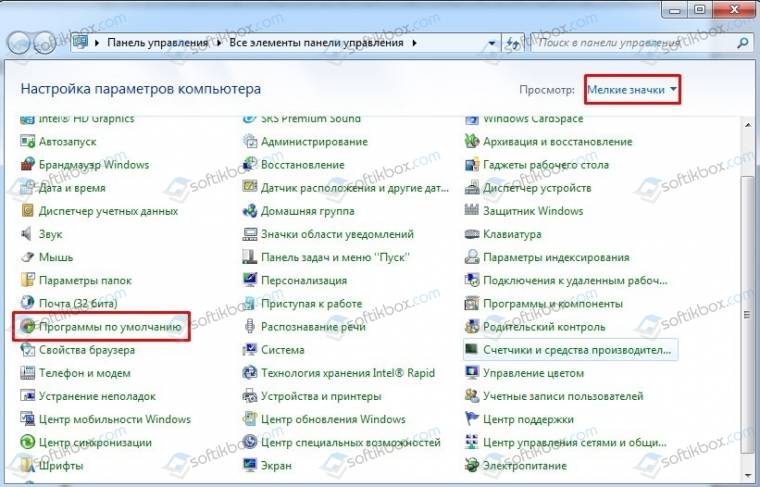Open the Персонализация link
This screenshot has width=760, height=487.
click(304, 281)
